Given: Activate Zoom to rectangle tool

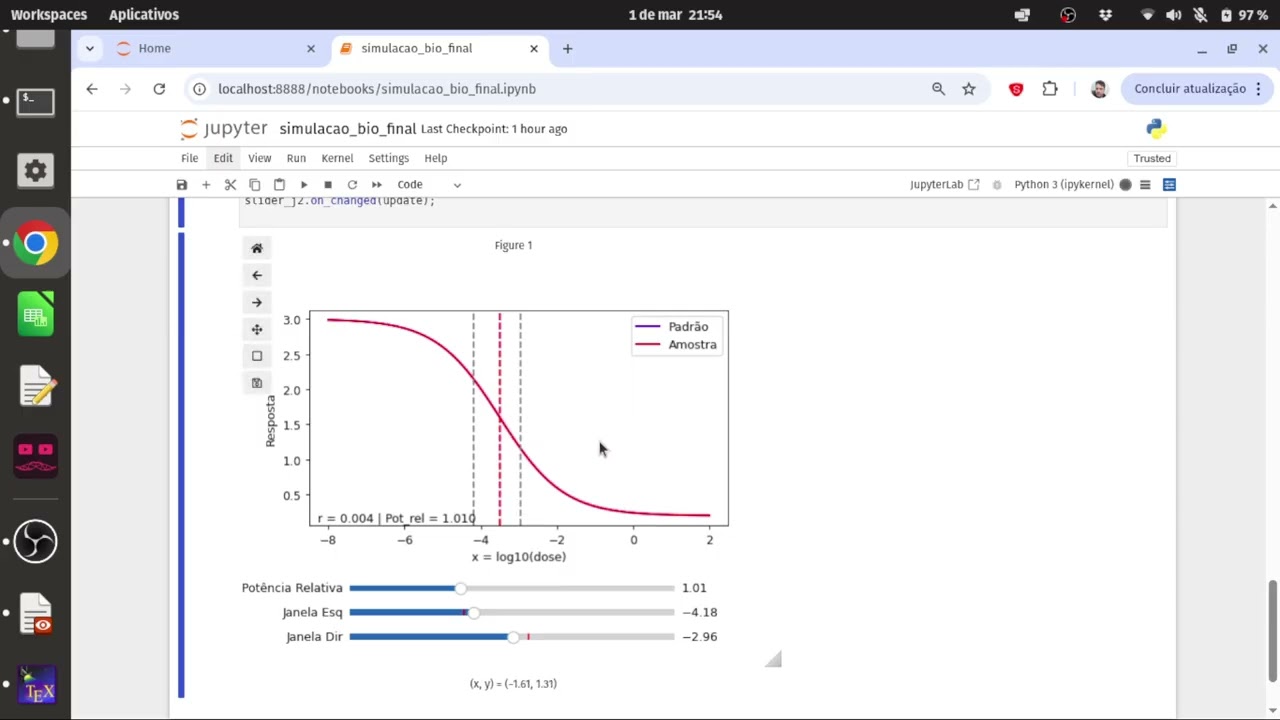Looking at the screenshot, I should [257, 356].
